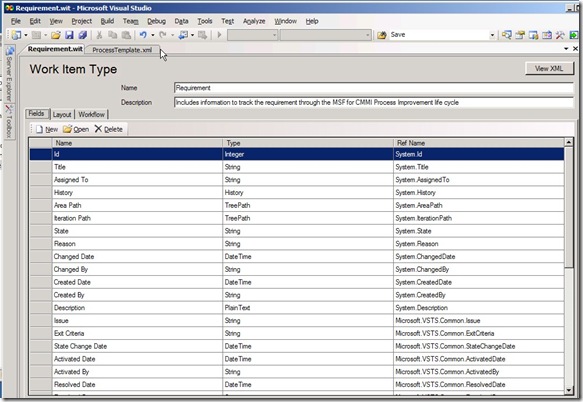Open the Edit menu
583x402 pixels.
(x=35, y=21)
